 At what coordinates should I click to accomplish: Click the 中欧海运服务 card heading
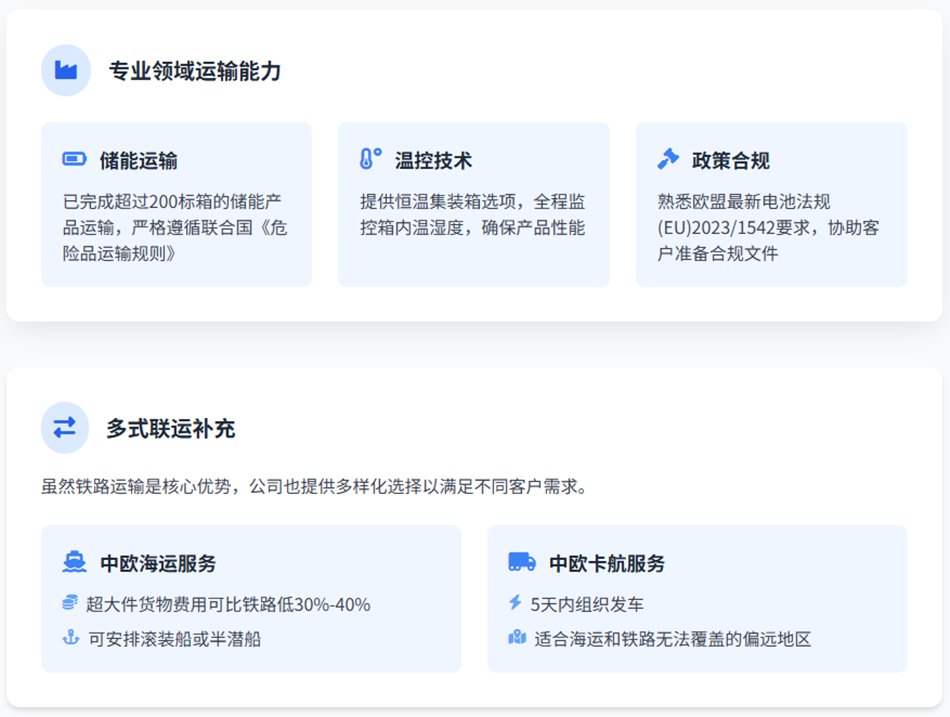point(158,563)
